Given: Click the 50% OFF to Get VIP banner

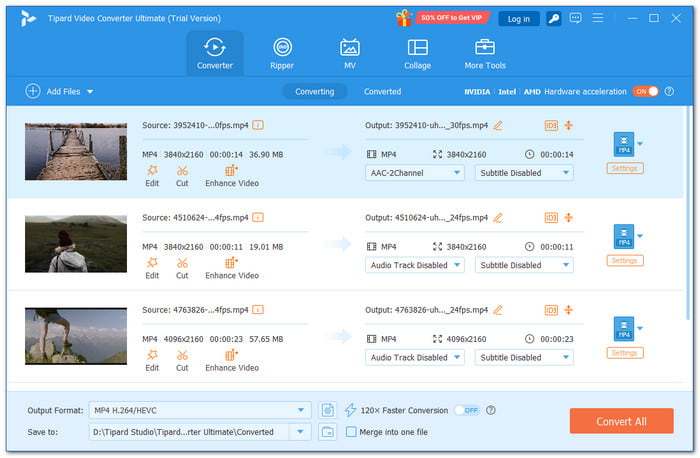Looking at the screenshot, I should point(451,18).
